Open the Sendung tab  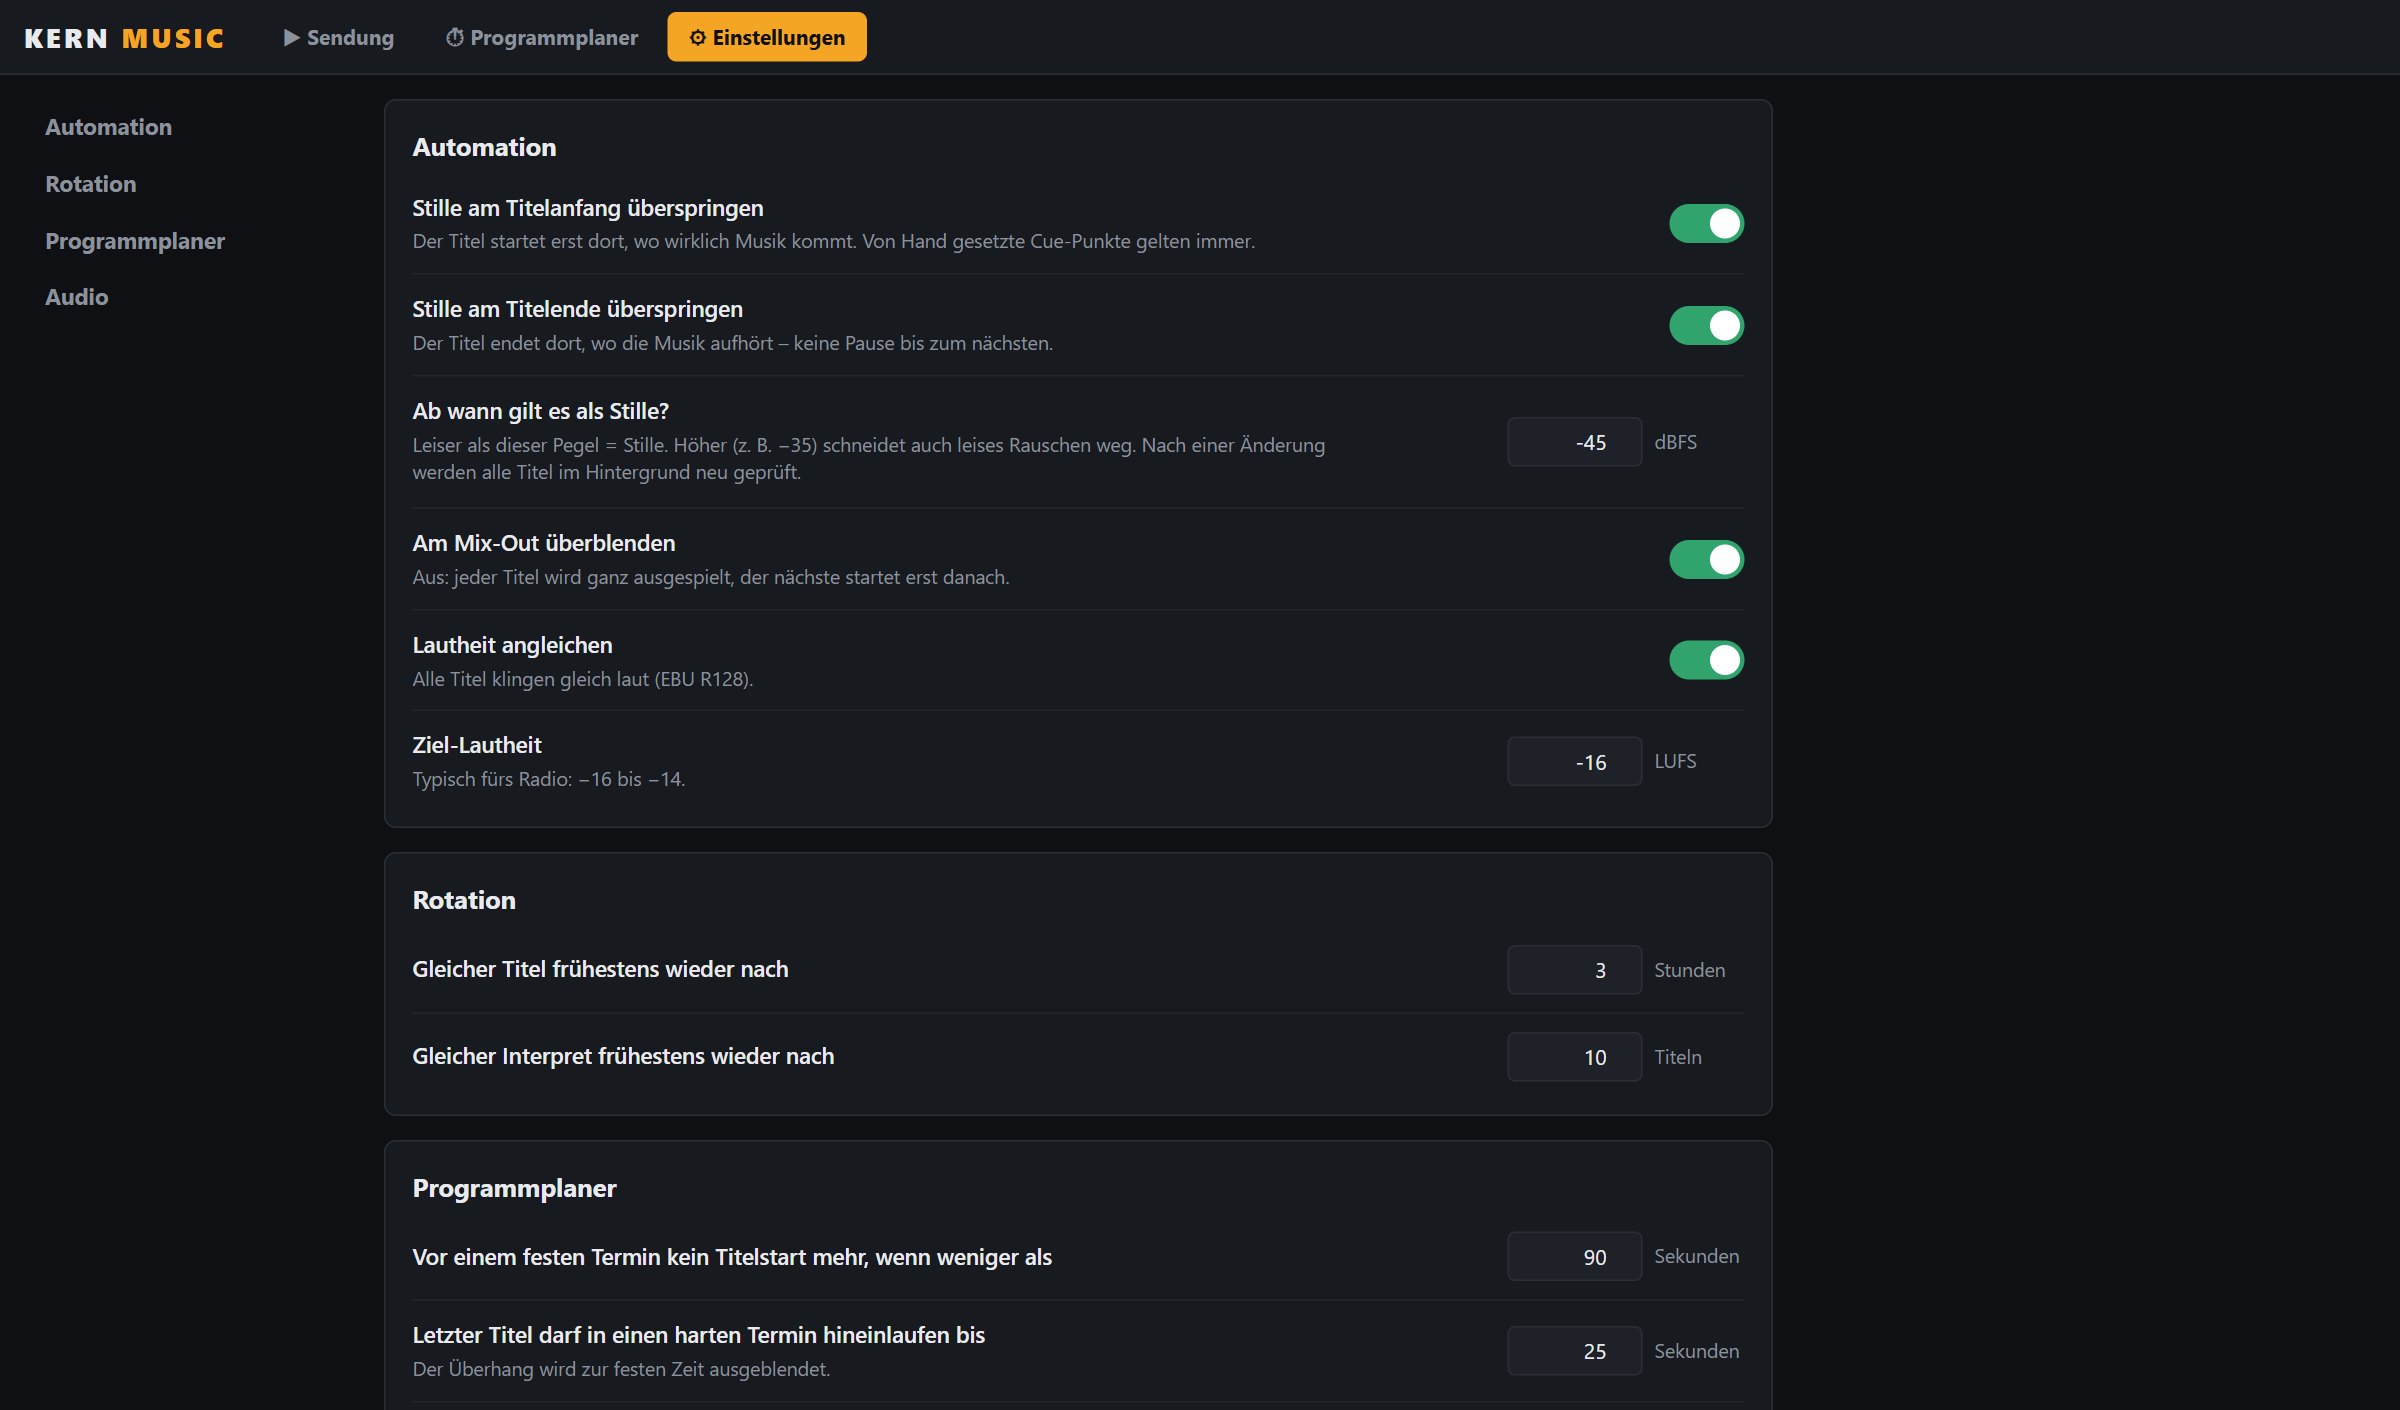point(339,37)
